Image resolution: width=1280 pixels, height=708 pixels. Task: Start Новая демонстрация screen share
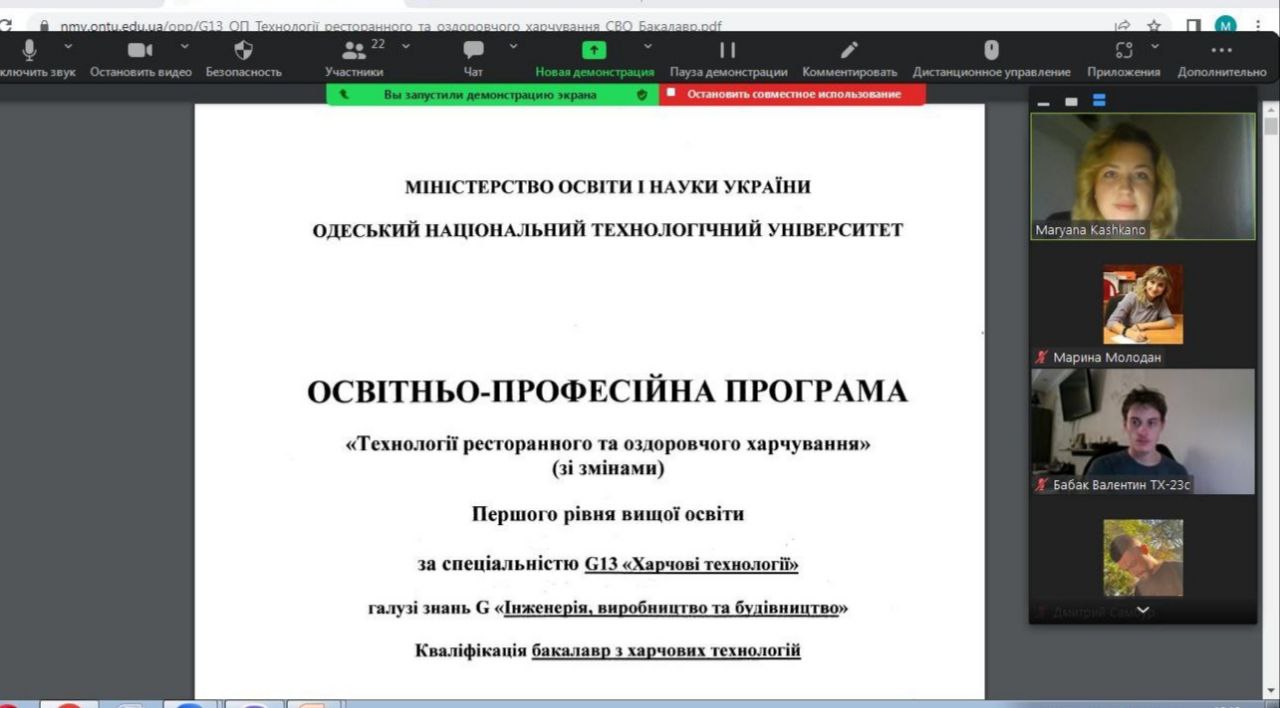[594, 51]
